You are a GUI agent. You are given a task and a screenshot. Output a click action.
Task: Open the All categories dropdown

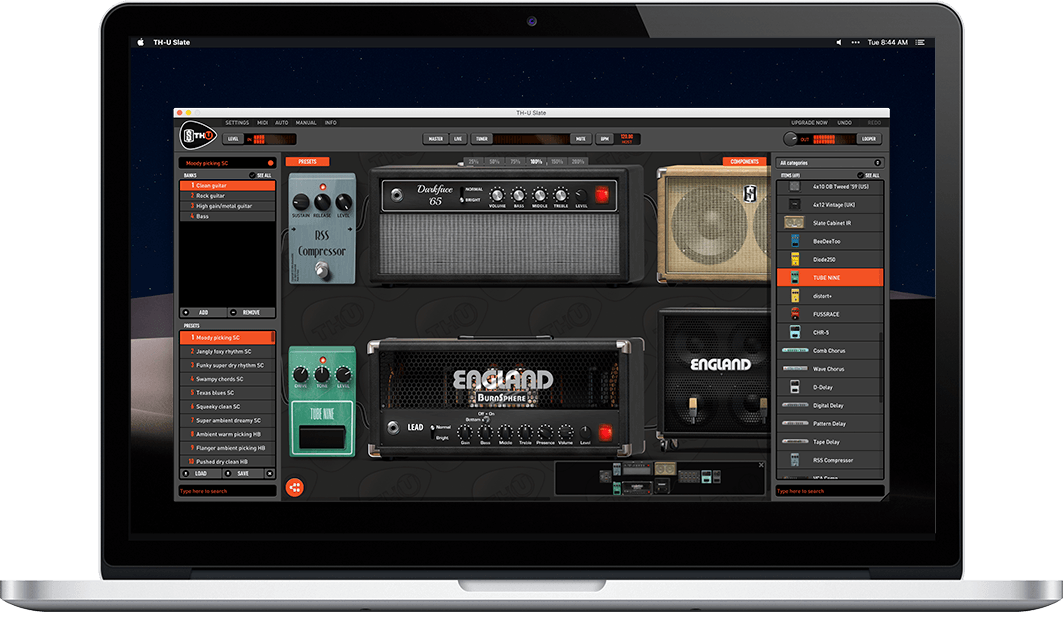[x=830, y=163]
